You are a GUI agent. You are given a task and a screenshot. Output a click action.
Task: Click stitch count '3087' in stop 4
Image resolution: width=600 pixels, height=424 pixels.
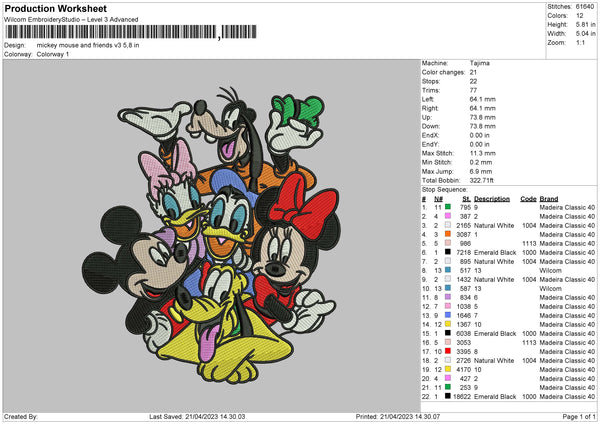(463, 235)
